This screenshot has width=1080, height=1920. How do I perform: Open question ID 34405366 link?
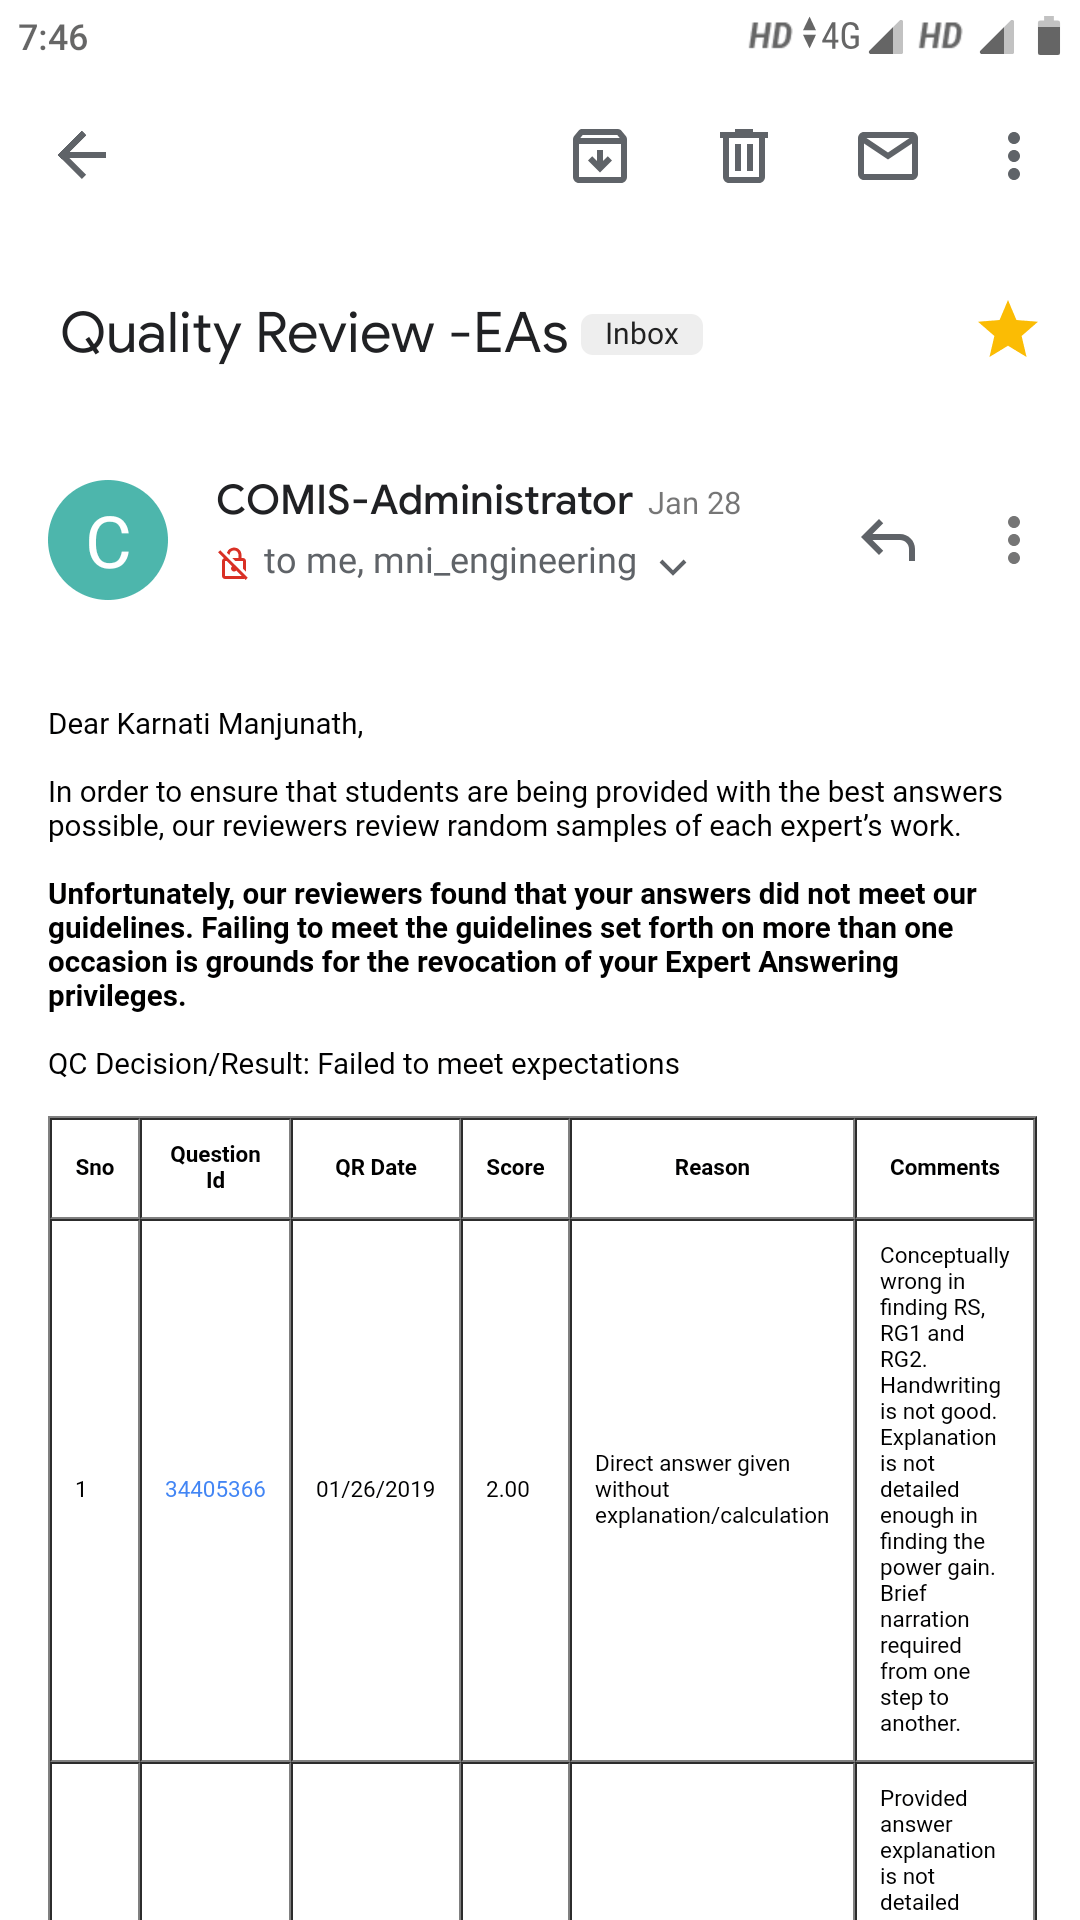point(215,1489)
